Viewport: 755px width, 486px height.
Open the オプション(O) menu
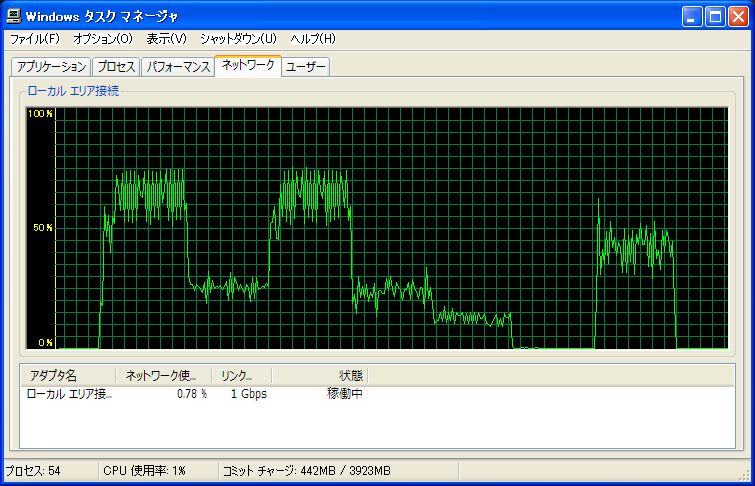coord(103,39)
